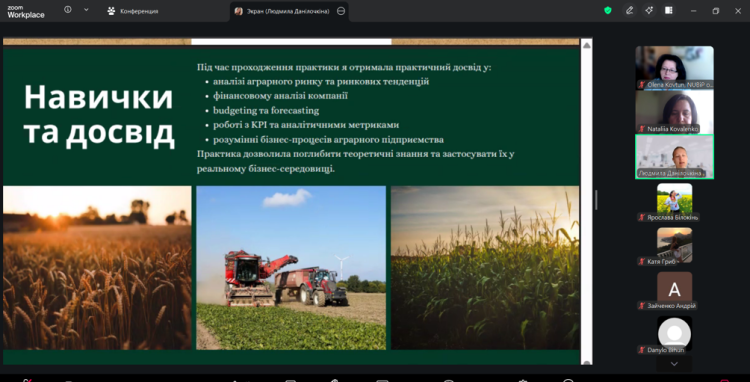Click bullet фінансовому аналізі компанії

pyautogui.click(x=280, y=96)
